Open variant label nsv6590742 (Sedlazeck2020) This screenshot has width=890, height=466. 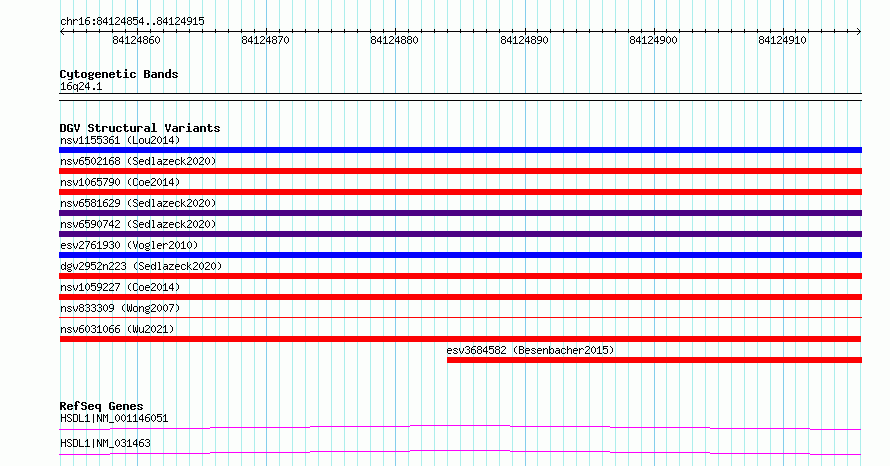pyautogui.click(x=138, y=224)
